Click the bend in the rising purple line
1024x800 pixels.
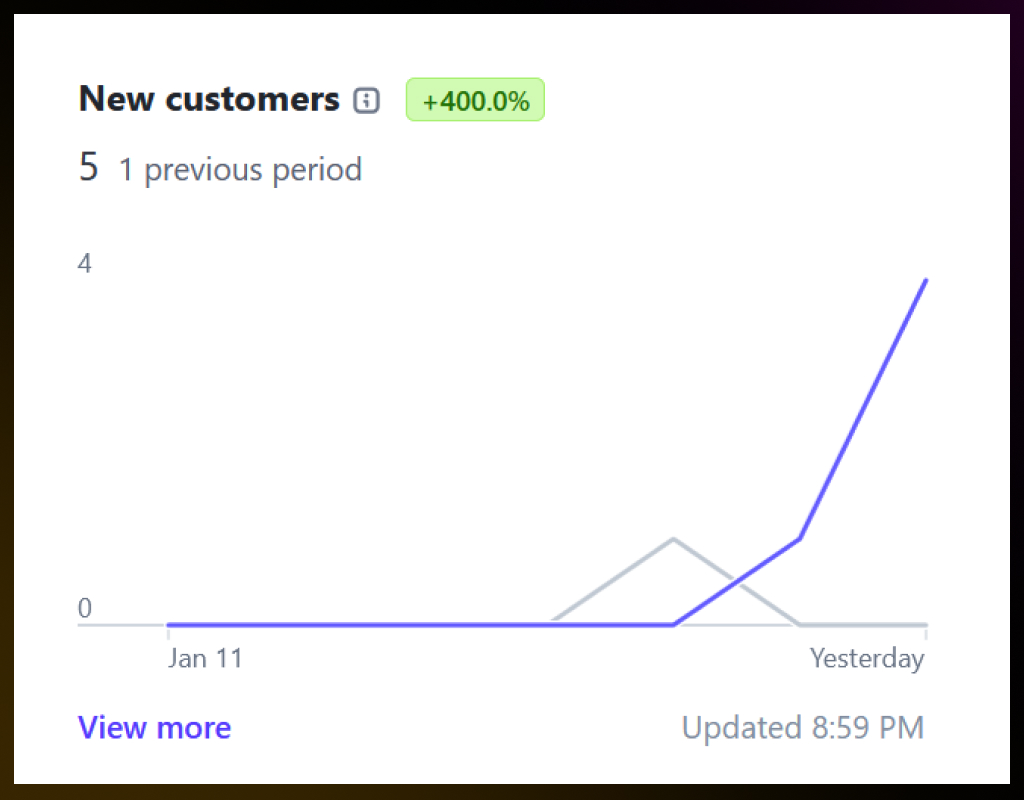[x=800, y=538]
